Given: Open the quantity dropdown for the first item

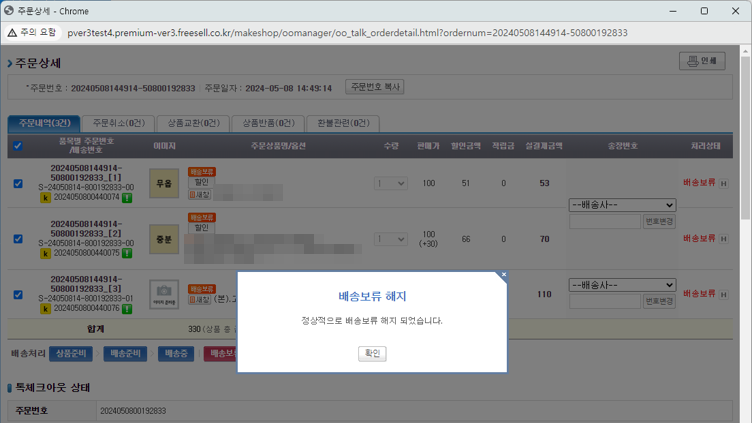Looking at the screenshot, I should pyautogui.click(x=391, y=184).
